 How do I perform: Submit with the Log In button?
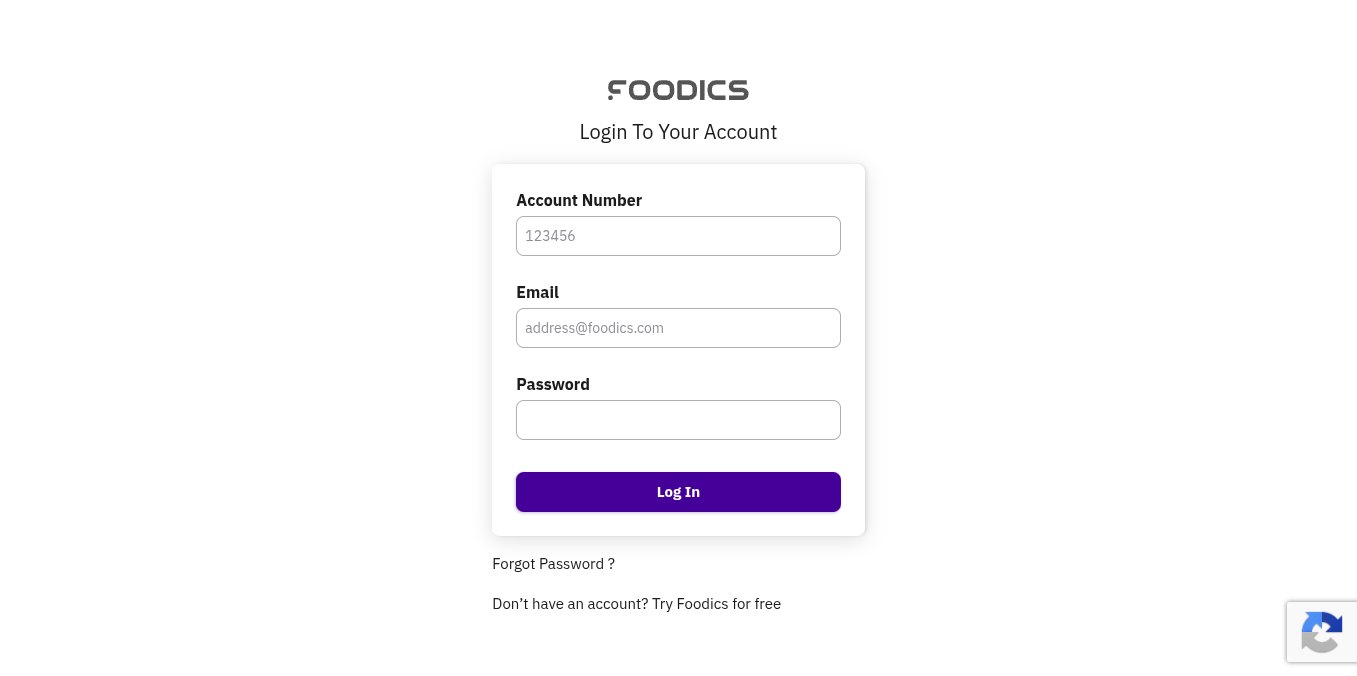click(x=678, y=492)
